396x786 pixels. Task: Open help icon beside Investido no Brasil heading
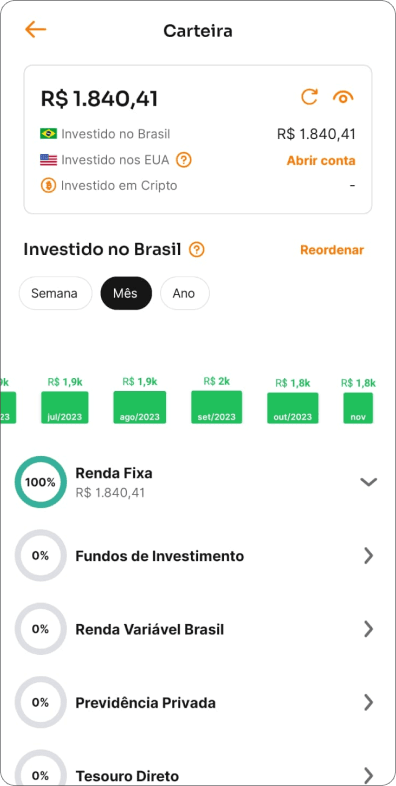[197, 250]
